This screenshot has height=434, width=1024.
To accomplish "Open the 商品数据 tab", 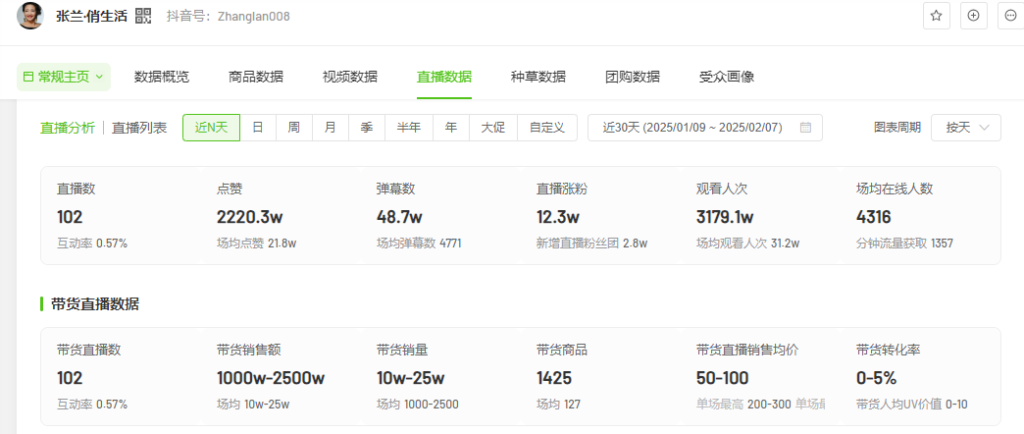I will tap(255, 77).
